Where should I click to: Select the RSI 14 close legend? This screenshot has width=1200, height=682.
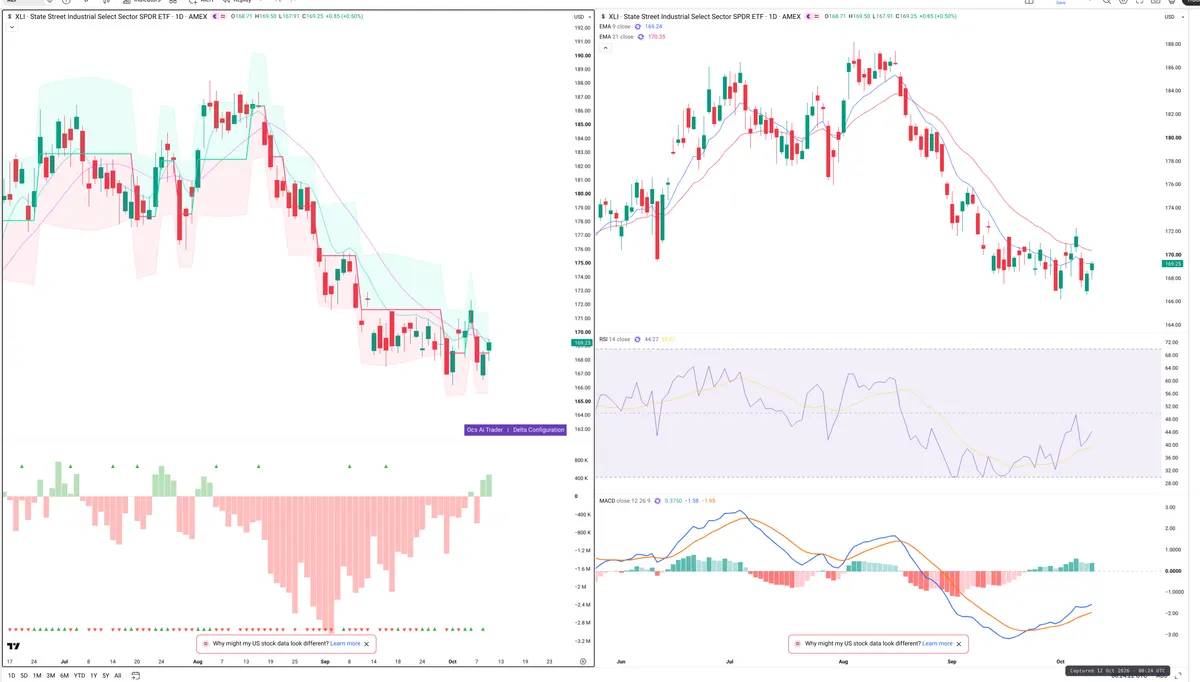point(614,340)
